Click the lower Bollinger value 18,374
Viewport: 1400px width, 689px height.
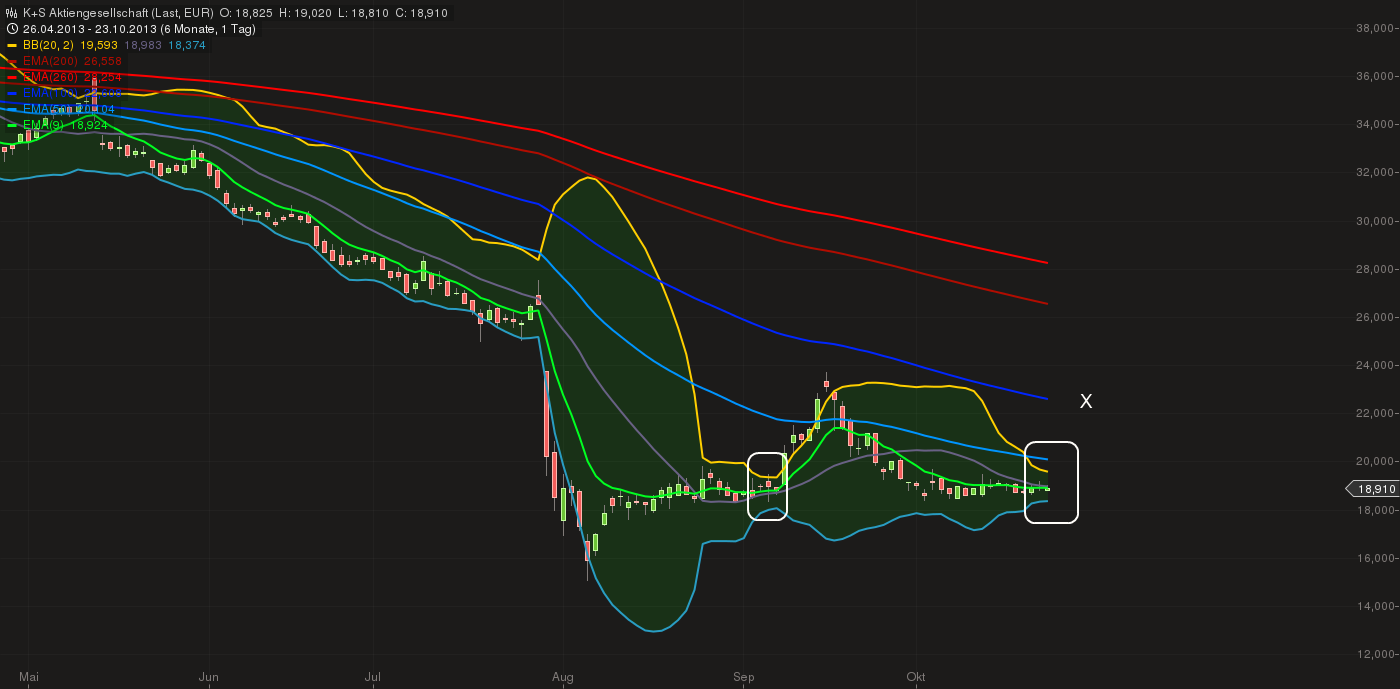[187, 45]
